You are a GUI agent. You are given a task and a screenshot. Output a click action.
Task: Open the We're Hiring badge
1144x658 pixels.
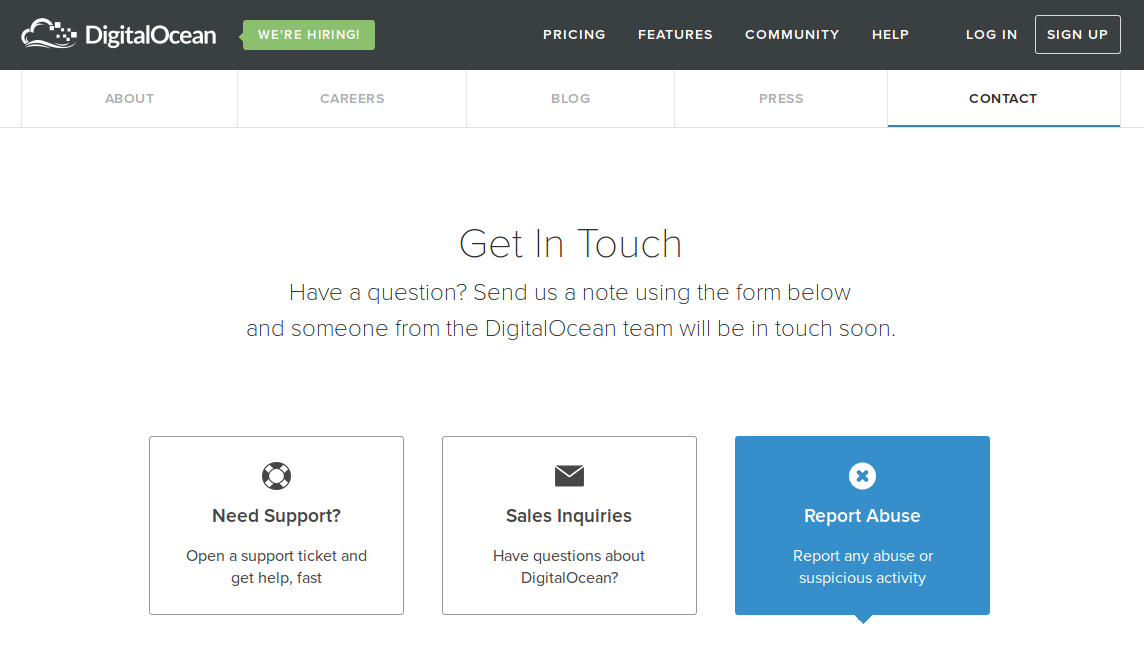pyautogui.click(x=308, y=35)
